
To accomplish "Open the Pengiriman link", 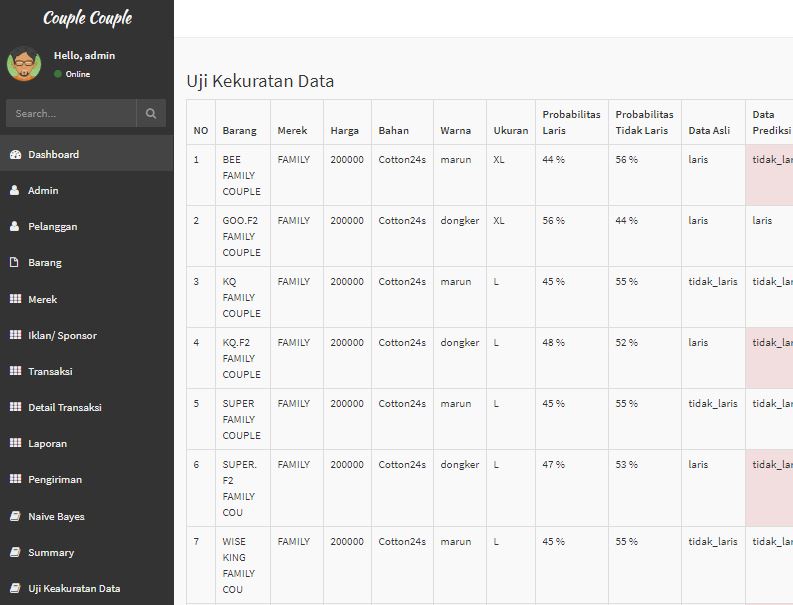I will tap(86, 479).
